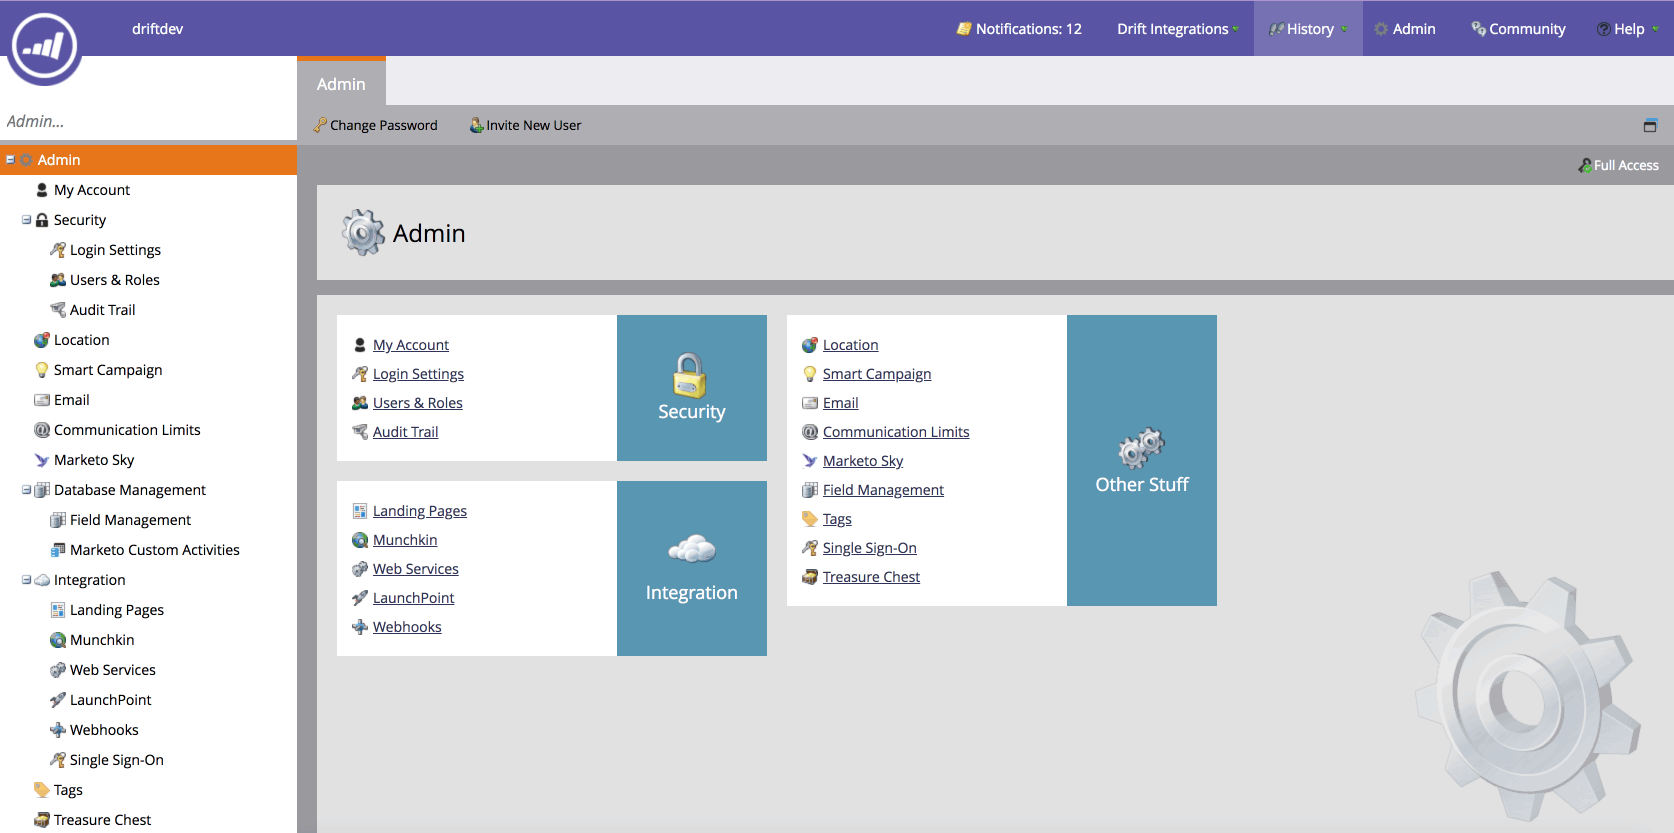The width and height of the screenshot is (1674, 833).
Task: Click the LaunchPoint rocket icon in sidebar
Action: click(x=58, y=700)
